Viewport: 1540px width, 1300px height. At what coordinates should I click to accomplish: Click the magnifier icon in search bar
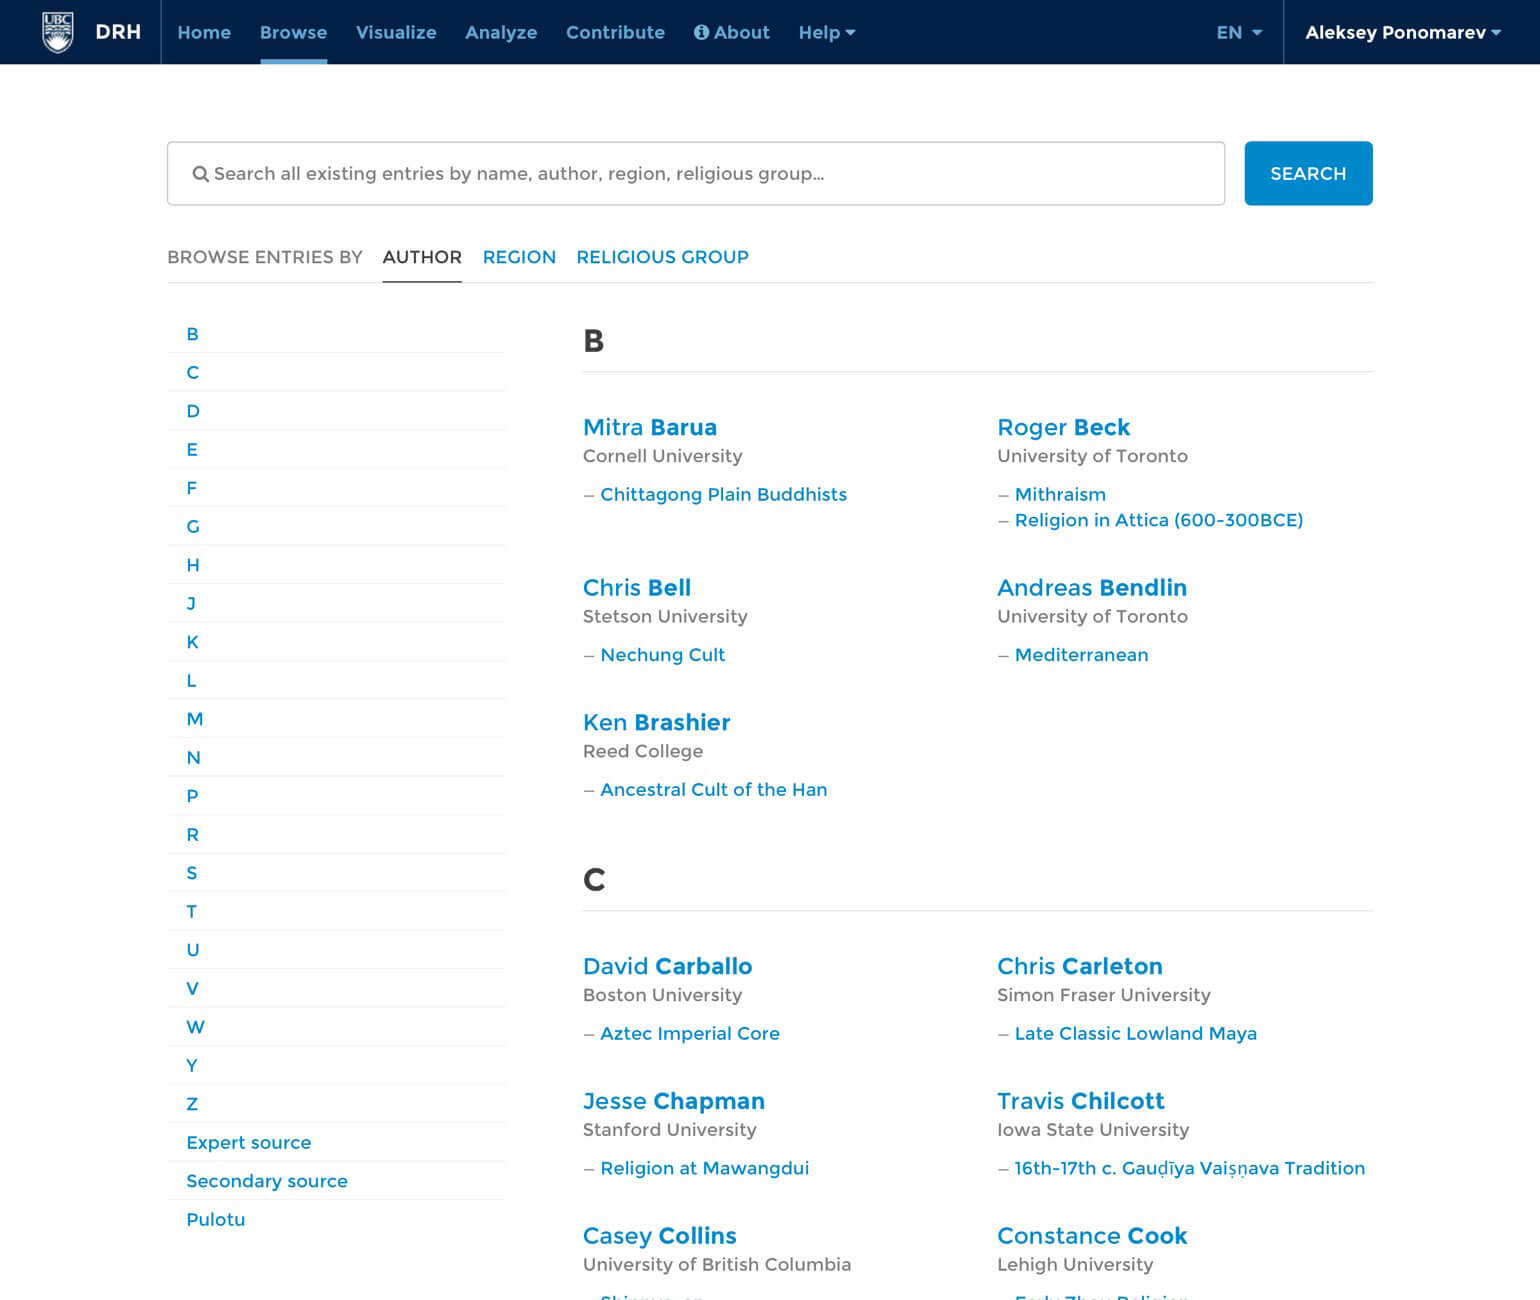click(x=201, y=173)
